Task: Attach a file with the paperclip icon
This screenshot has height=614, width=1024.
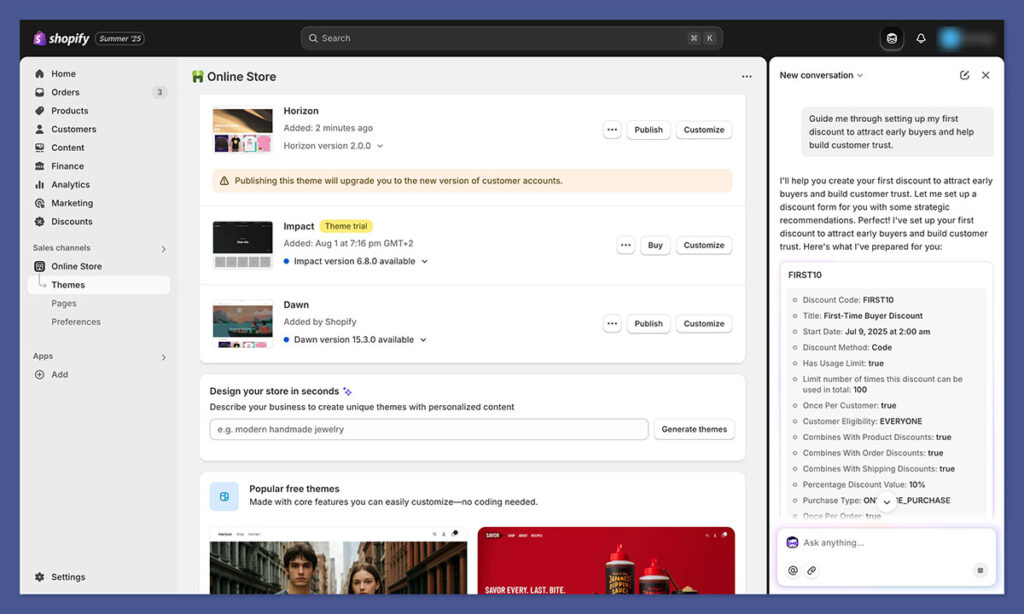Action: 812,570
